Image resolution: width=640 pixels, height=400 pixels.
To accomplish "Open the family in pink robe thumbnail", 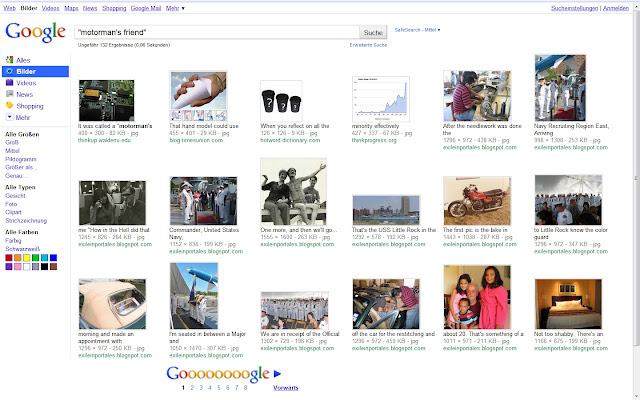I will point(477,297).
